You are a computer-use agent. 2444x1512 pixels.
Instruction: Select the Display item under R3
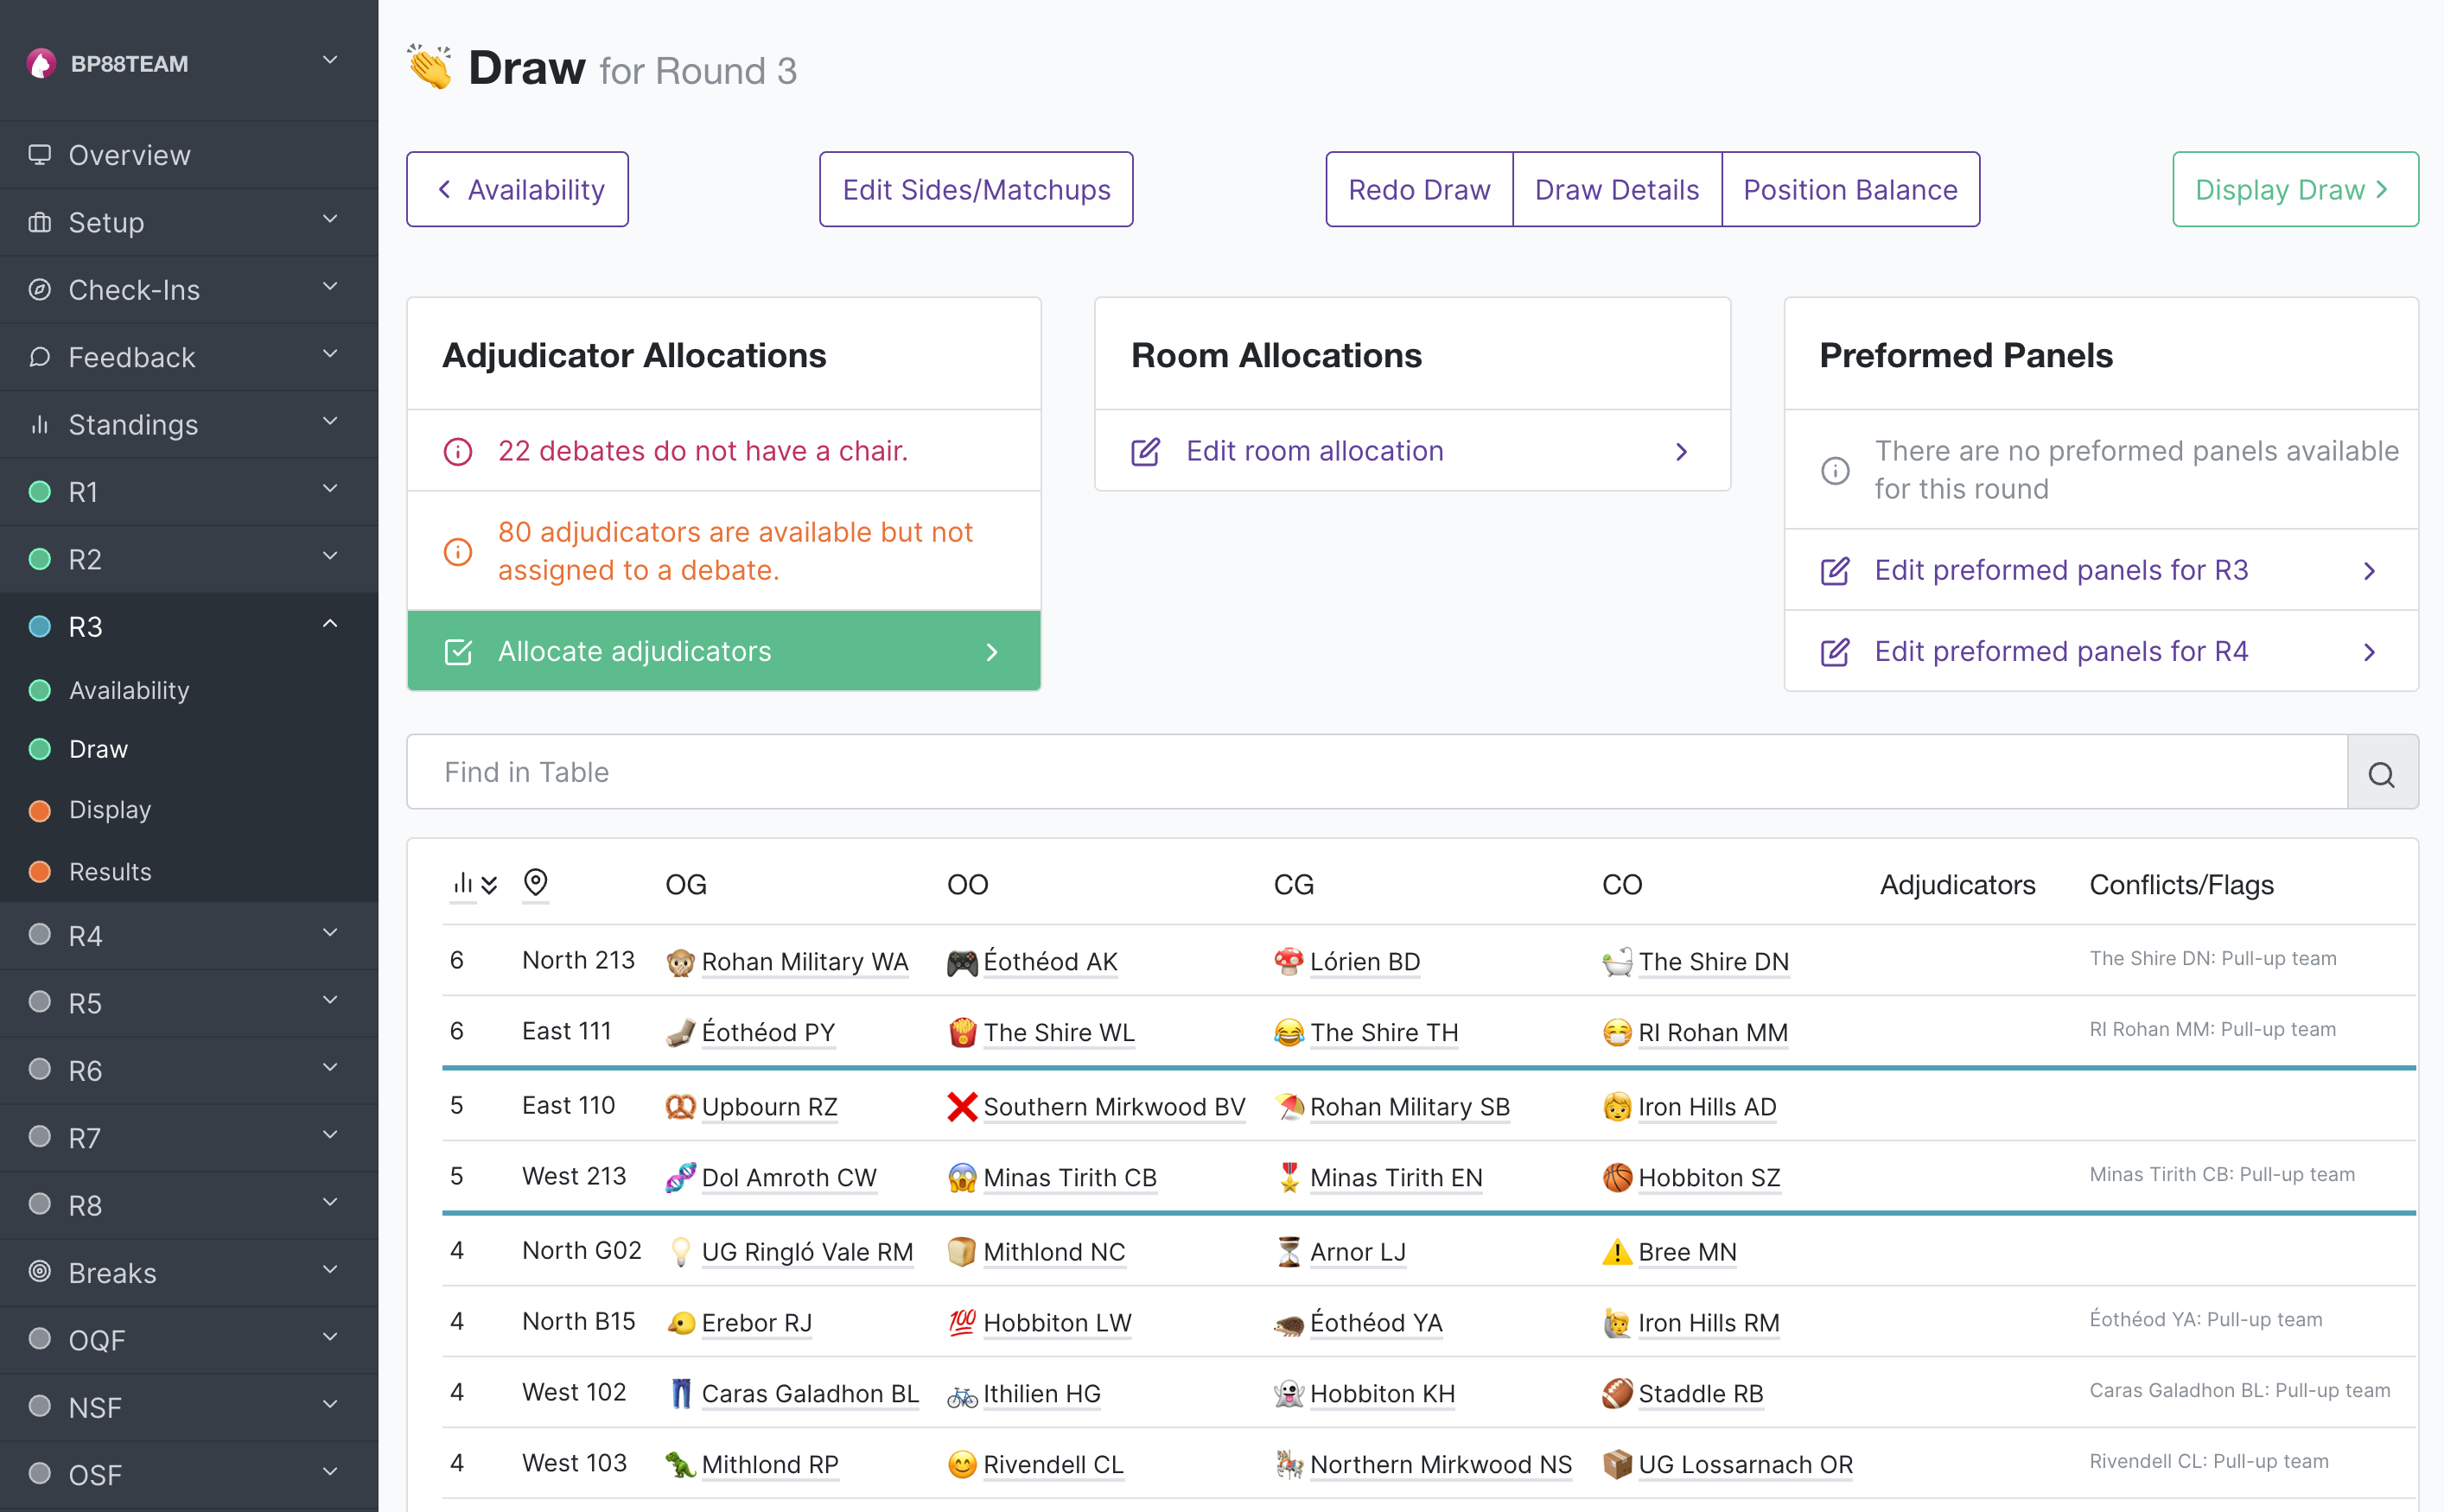coord(110,810)
